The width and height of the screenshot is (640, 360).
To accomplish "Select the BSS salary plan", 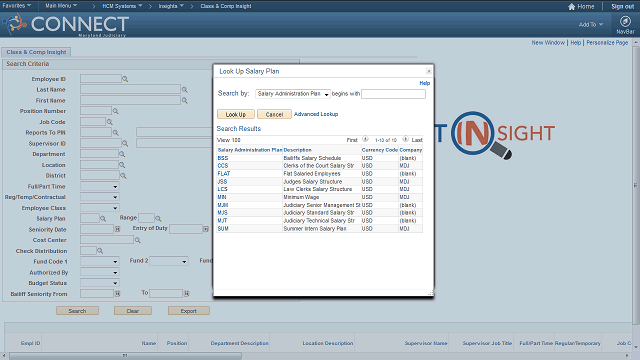I will point(223,158).
